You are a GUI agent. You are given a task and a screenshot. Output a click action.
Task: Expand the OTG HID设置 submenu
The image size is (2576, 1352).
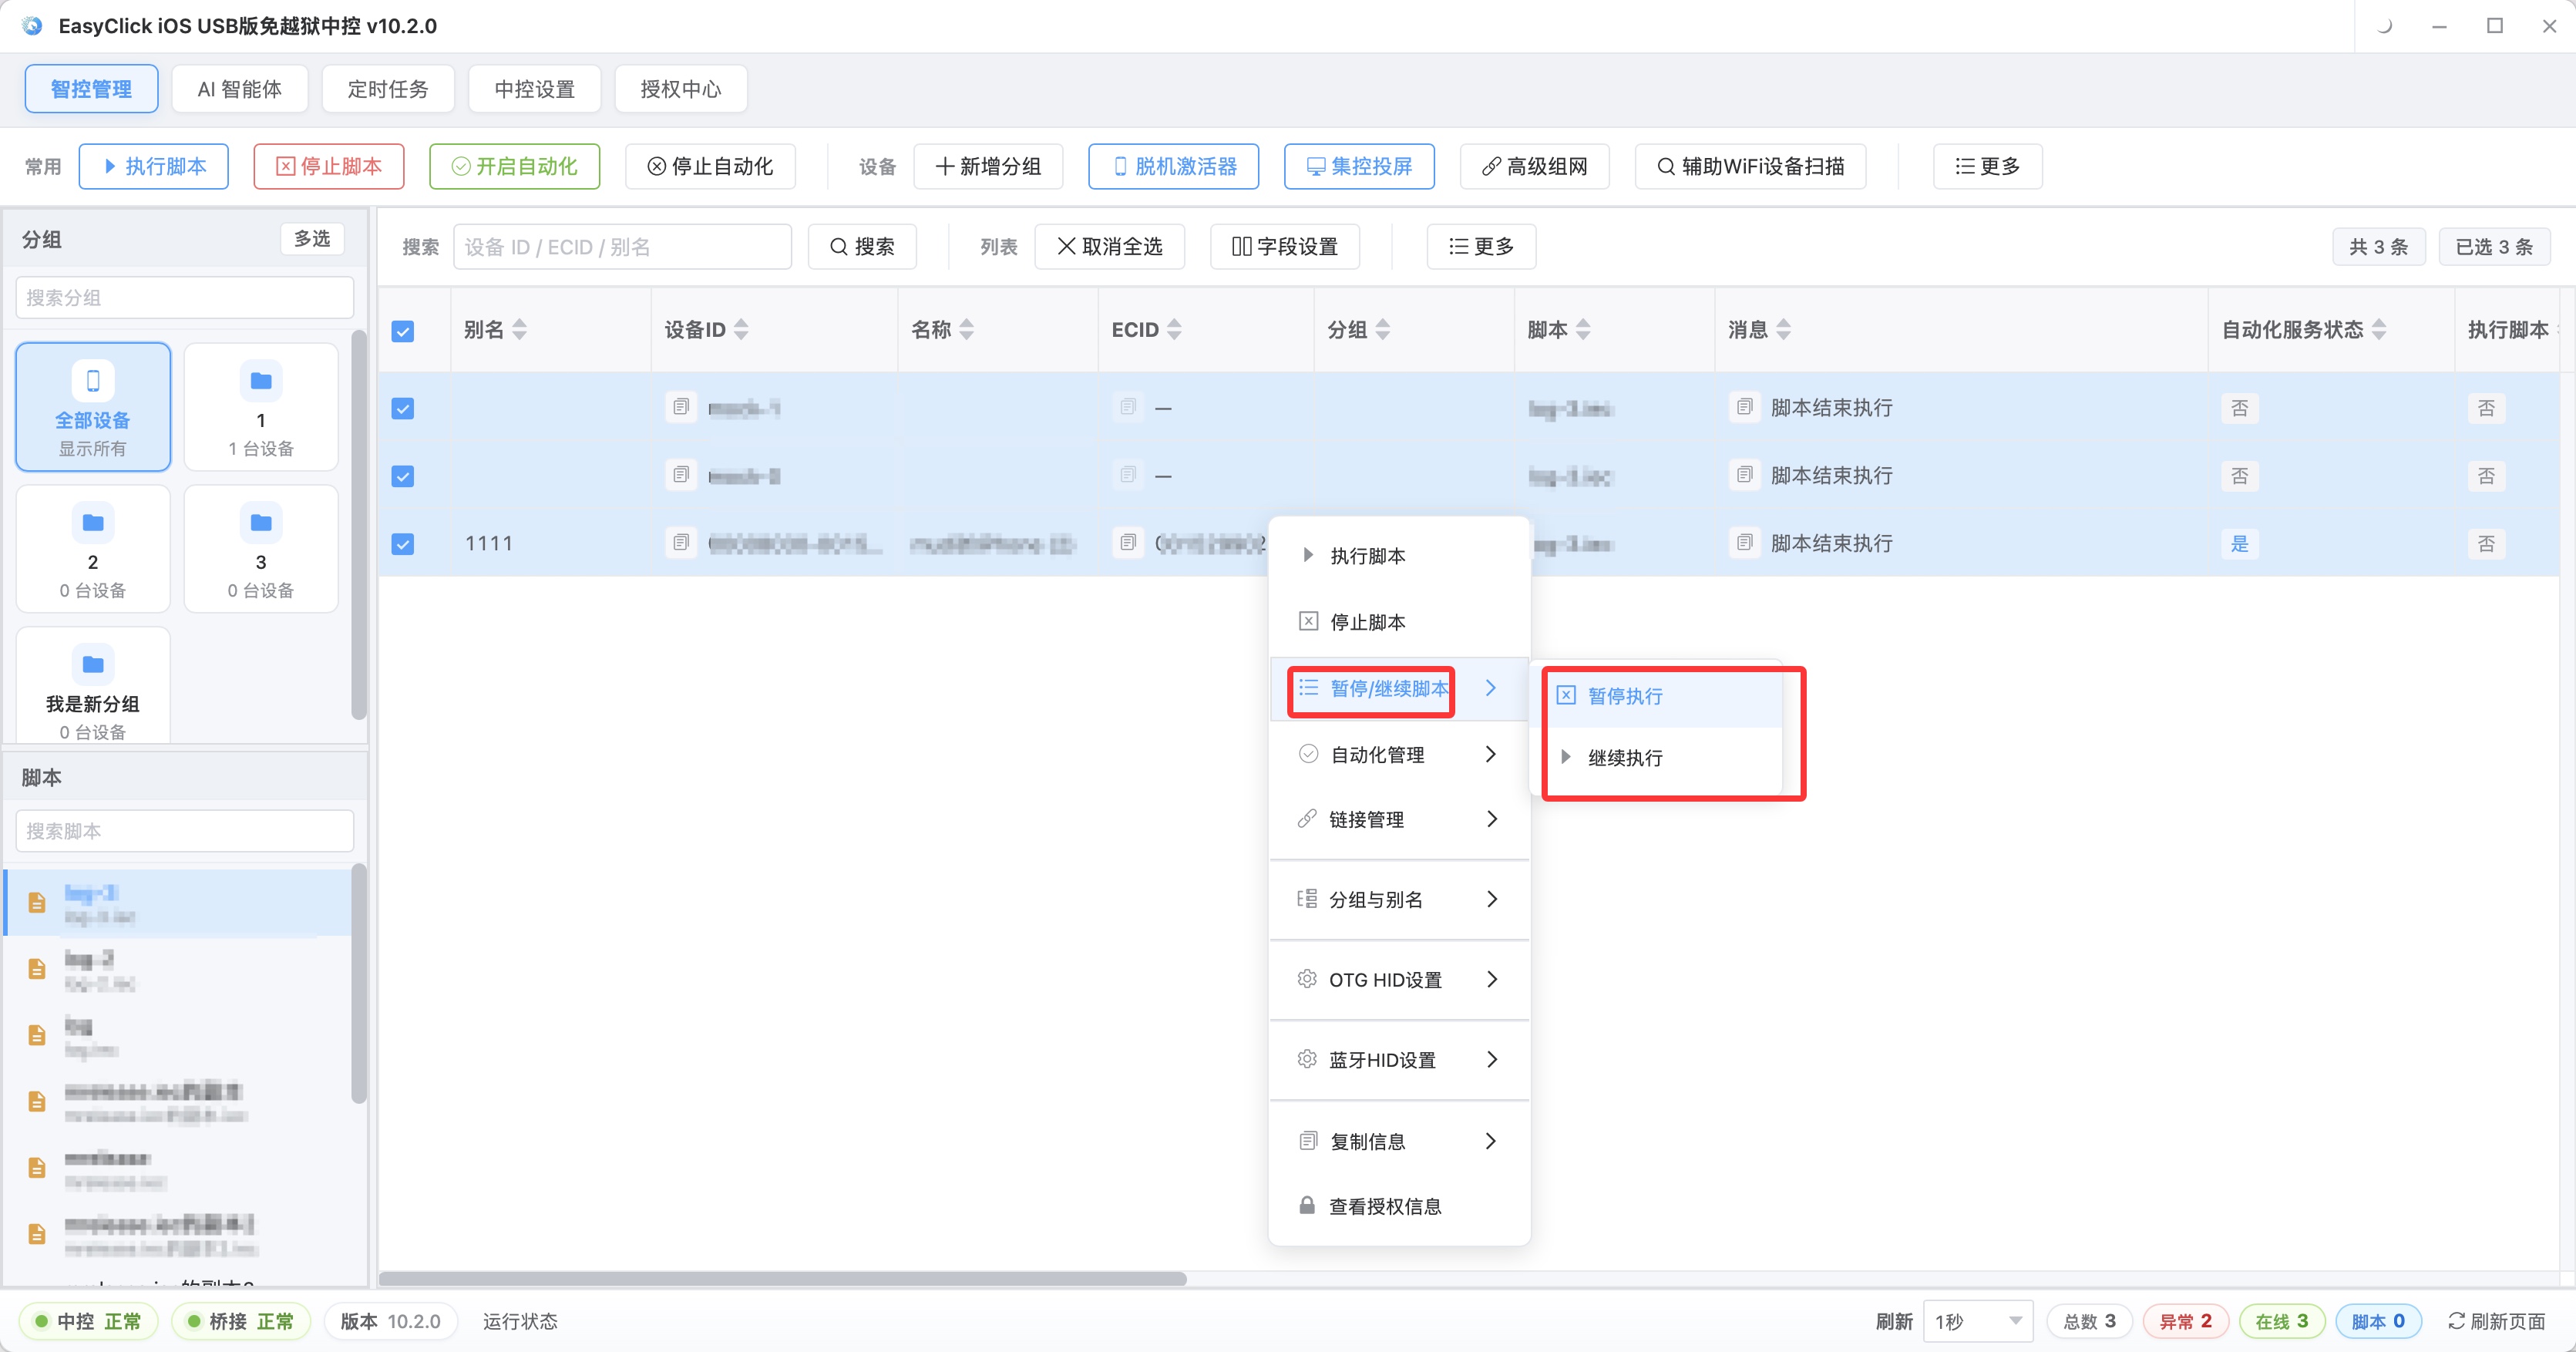point(1399,979)
